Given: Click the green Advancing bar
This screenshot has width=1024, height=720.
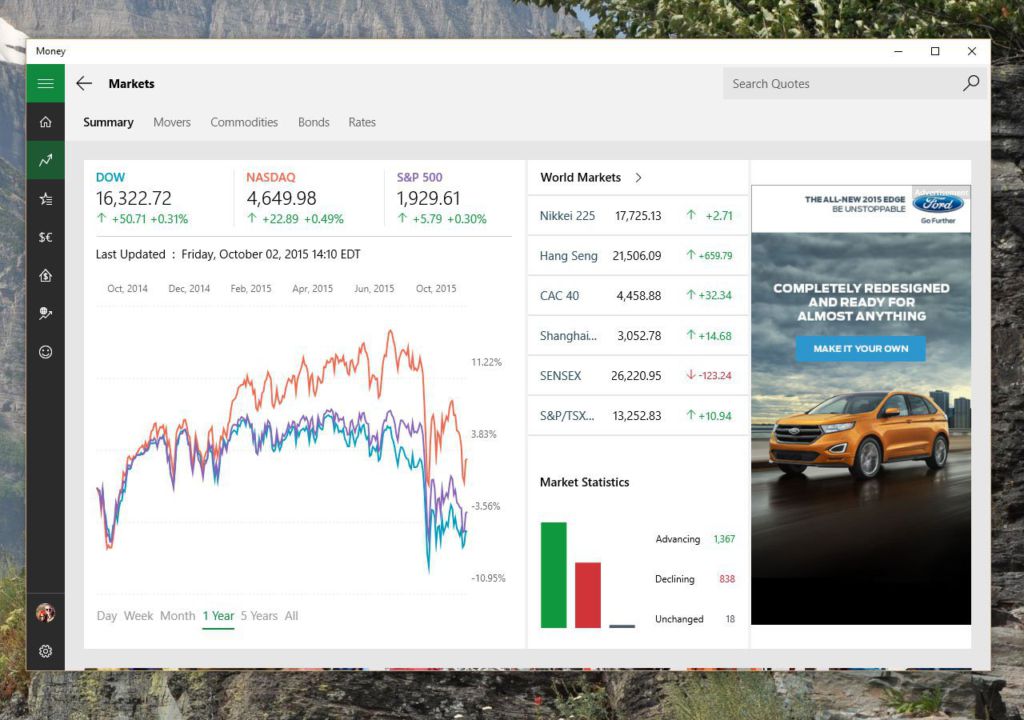Looking at the screenshot, I should [x=553, y=575].
